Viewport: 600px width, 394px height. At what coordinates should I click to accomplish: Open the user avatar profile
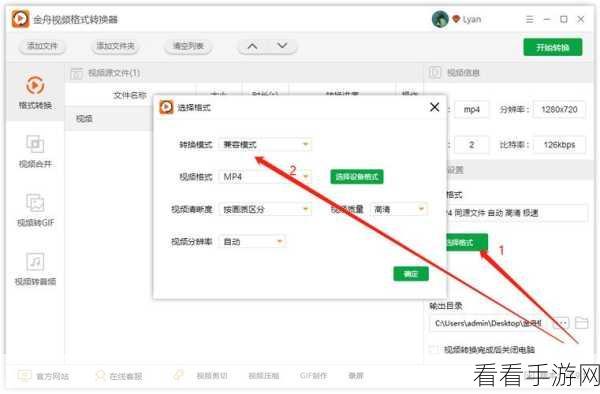point(440,19)
